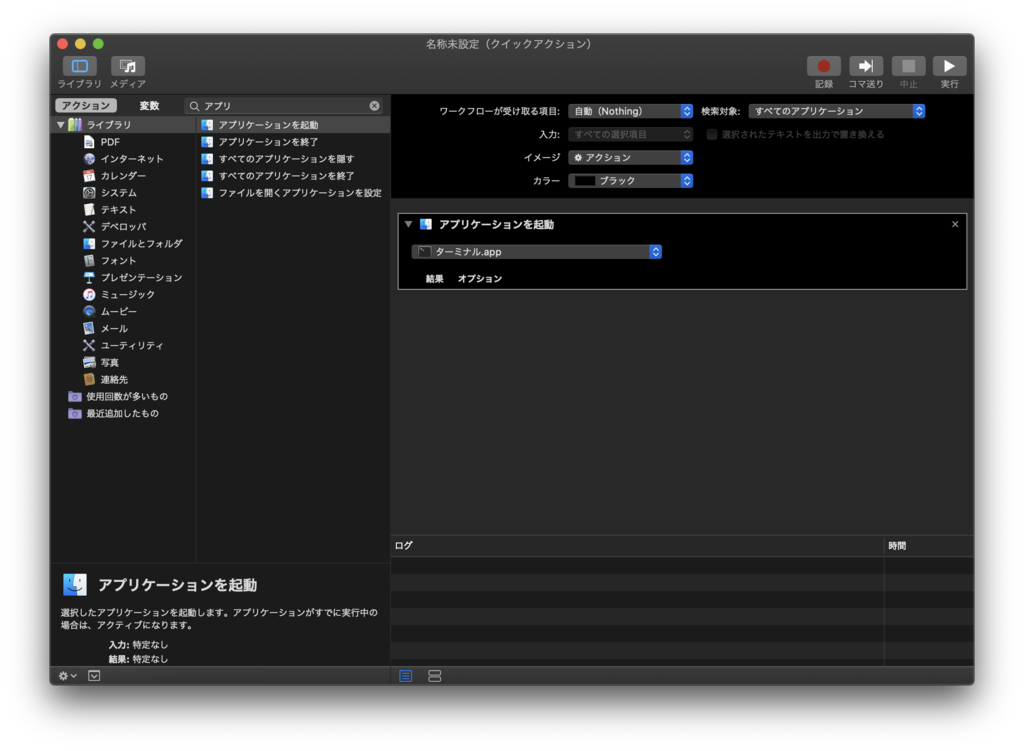The width and height of the screenshot is (1024, 751).
Task: Show the オプション section of the action
Action: click(480, 279)
